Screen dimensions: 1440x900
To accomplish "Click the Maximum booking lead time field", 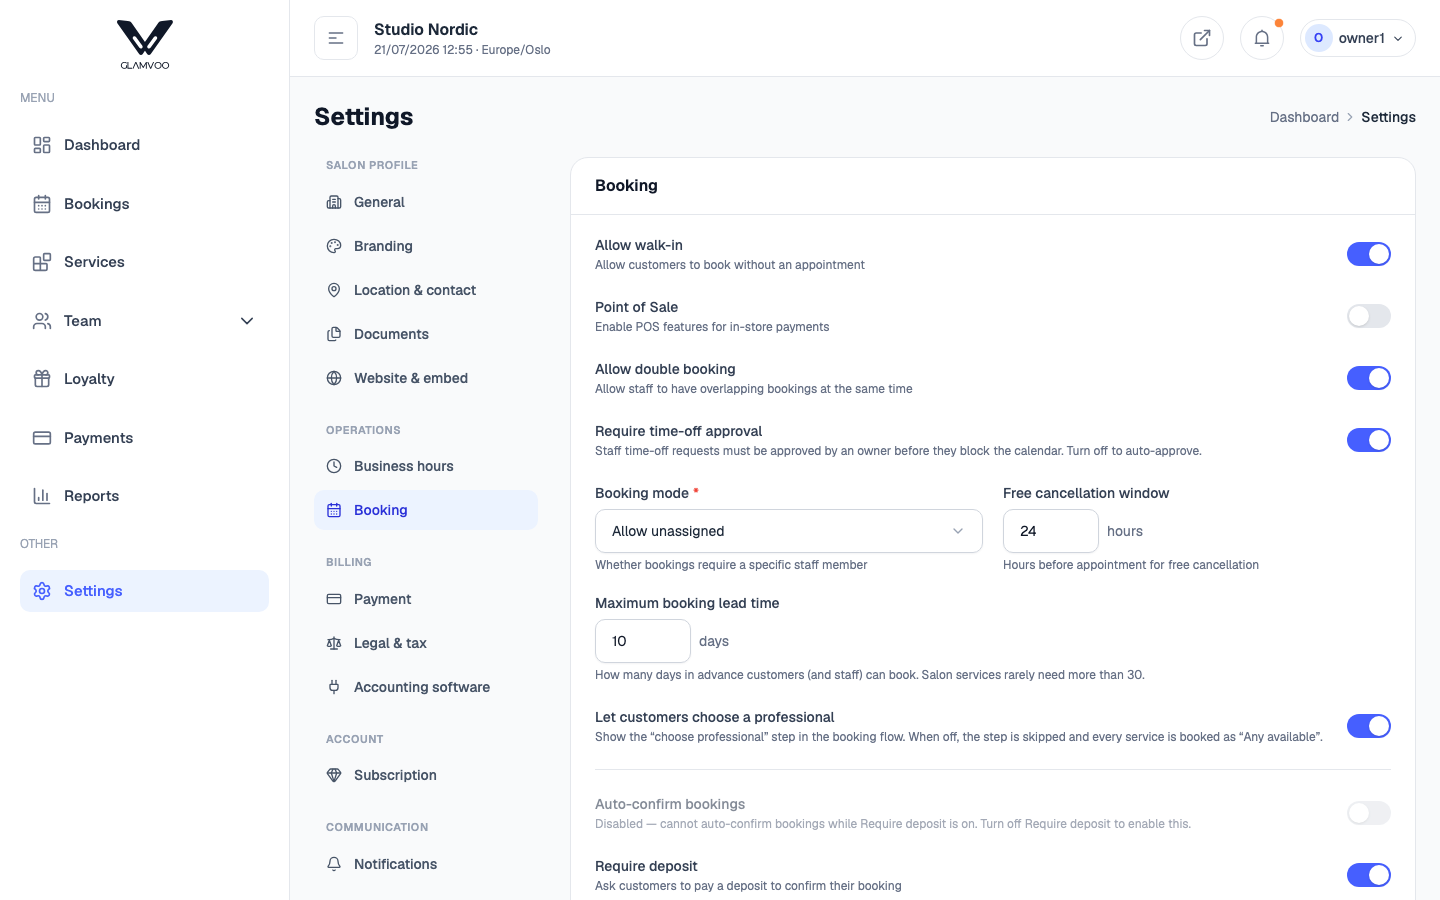I will click(643, 641).
